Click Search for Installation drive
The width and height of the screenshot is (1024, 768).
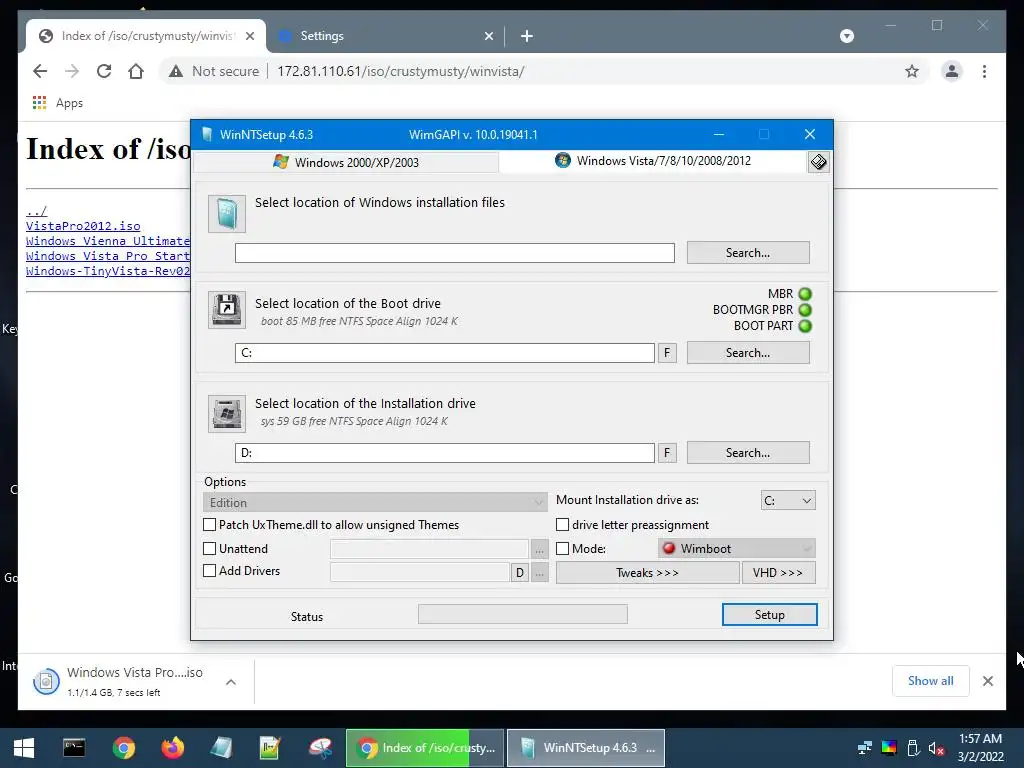748,453
